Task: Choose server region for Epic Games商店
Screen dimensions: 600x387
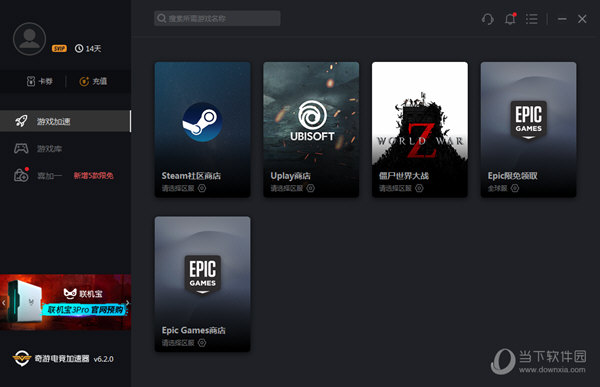Action: coord(184,343)
